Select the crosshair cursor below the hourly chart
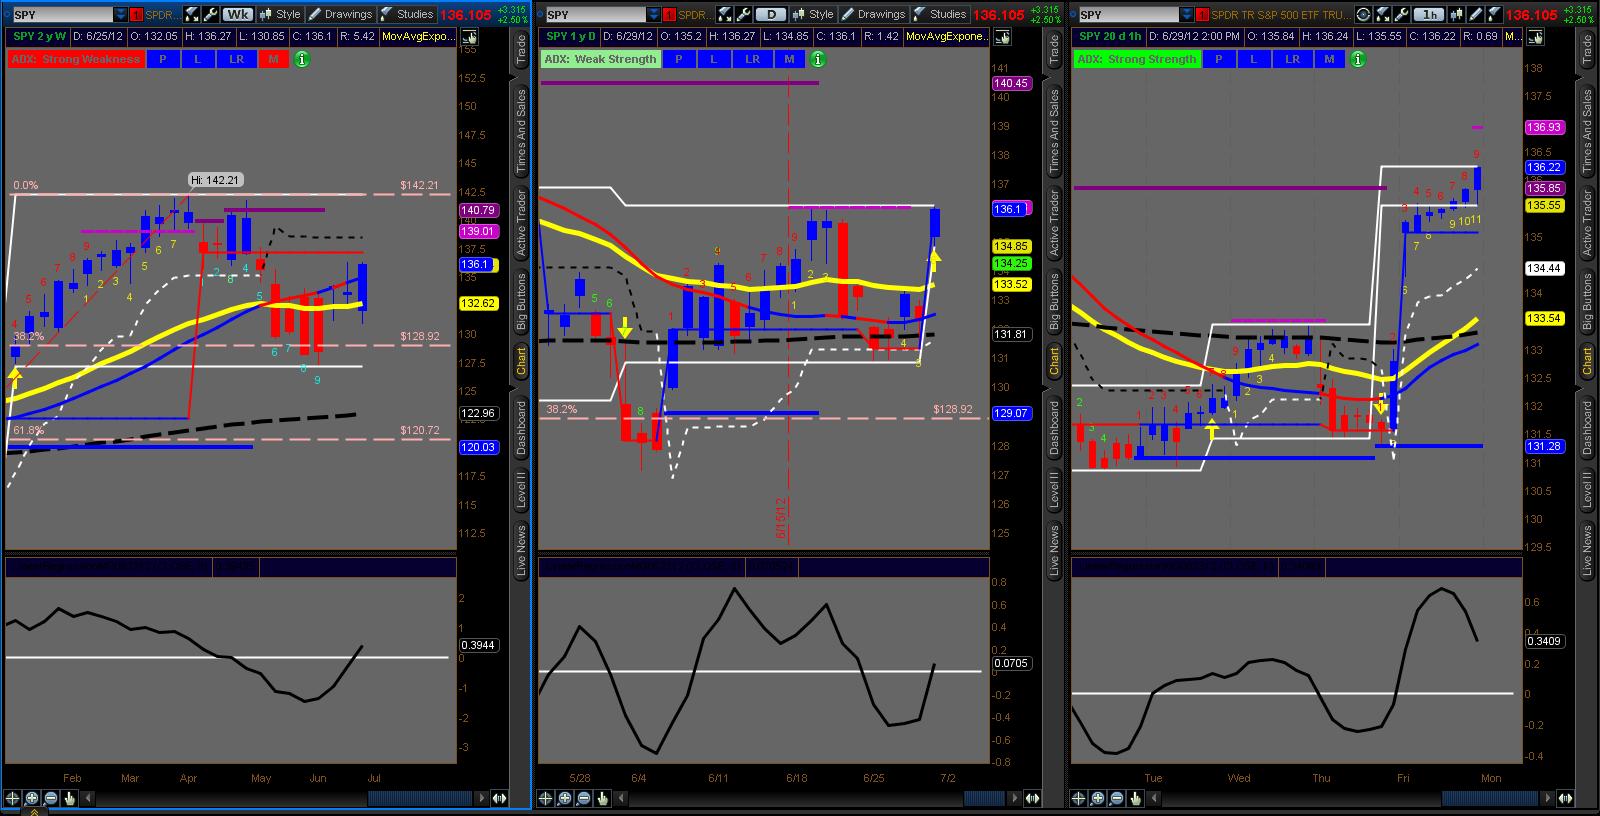The width and height of the screenshot is (1600, 816). [x=1079, y=798]
